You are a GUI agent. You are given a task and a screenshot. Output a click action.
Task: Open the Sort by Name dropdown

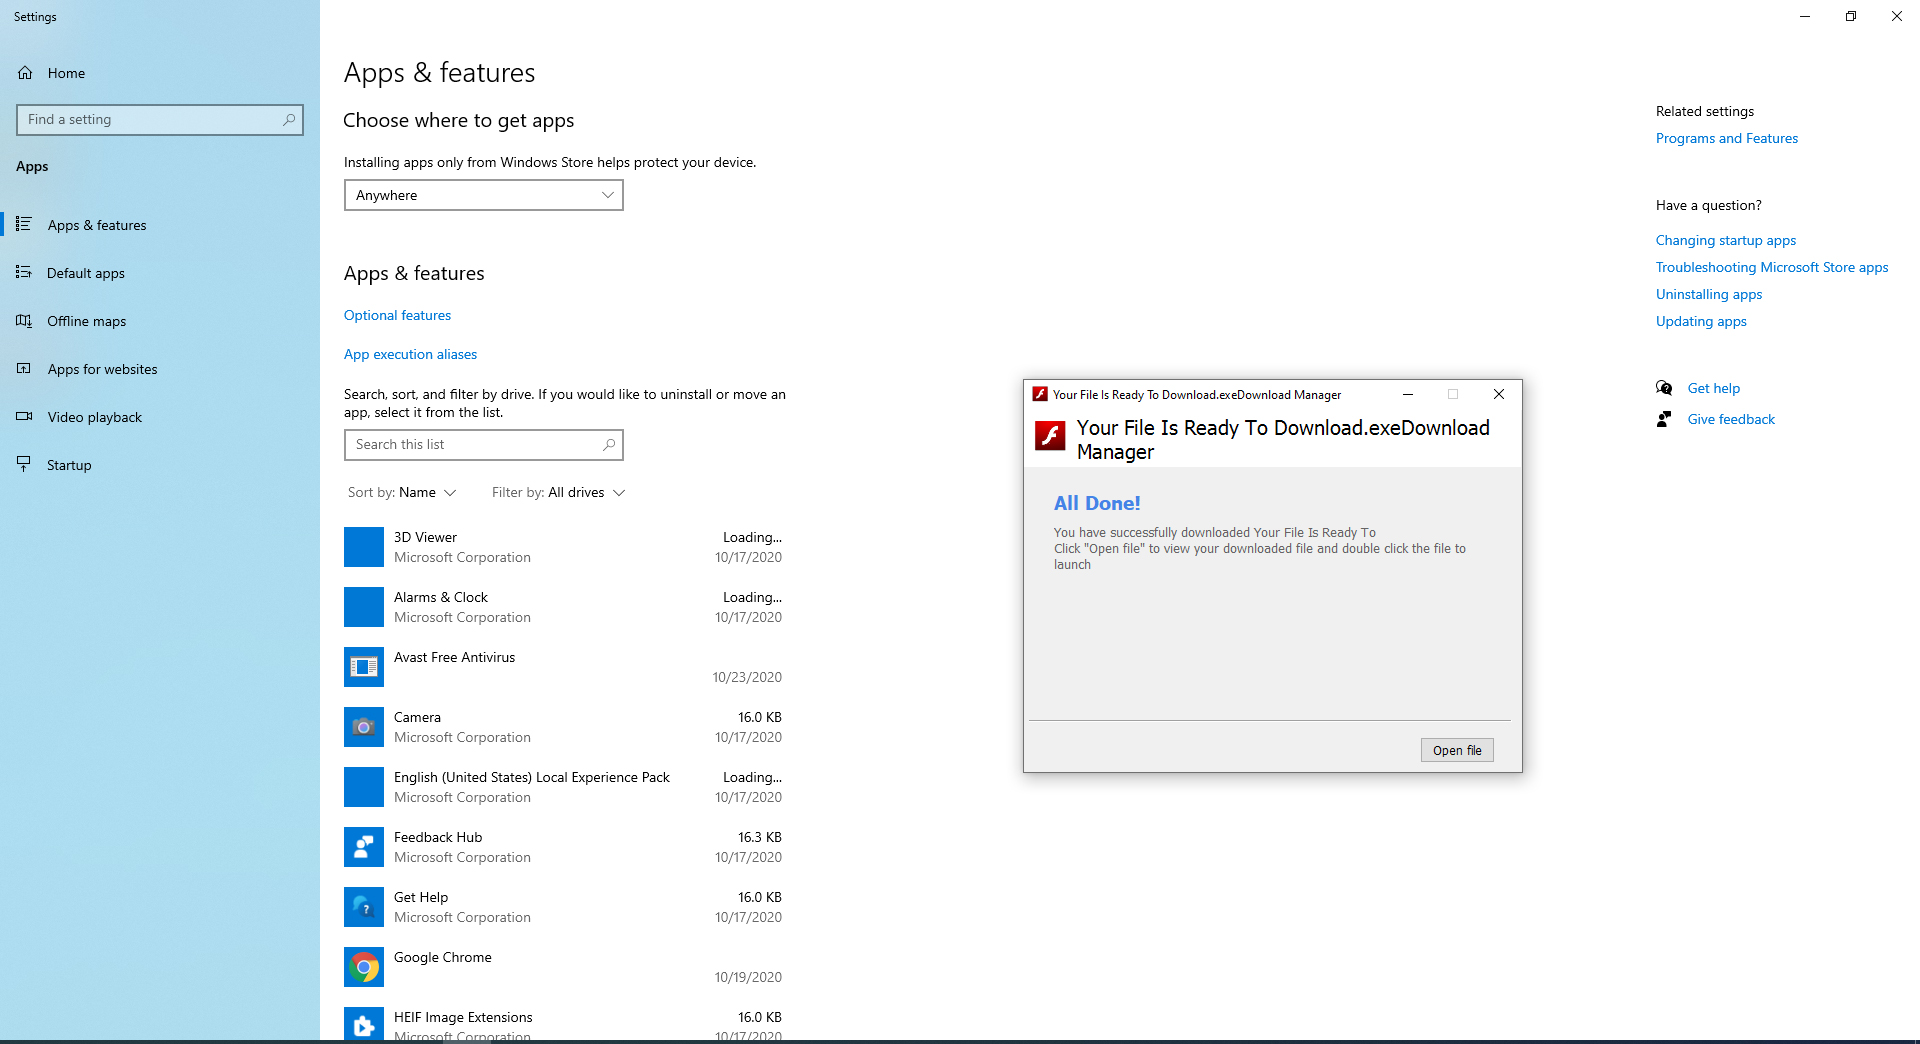point(402,492)
